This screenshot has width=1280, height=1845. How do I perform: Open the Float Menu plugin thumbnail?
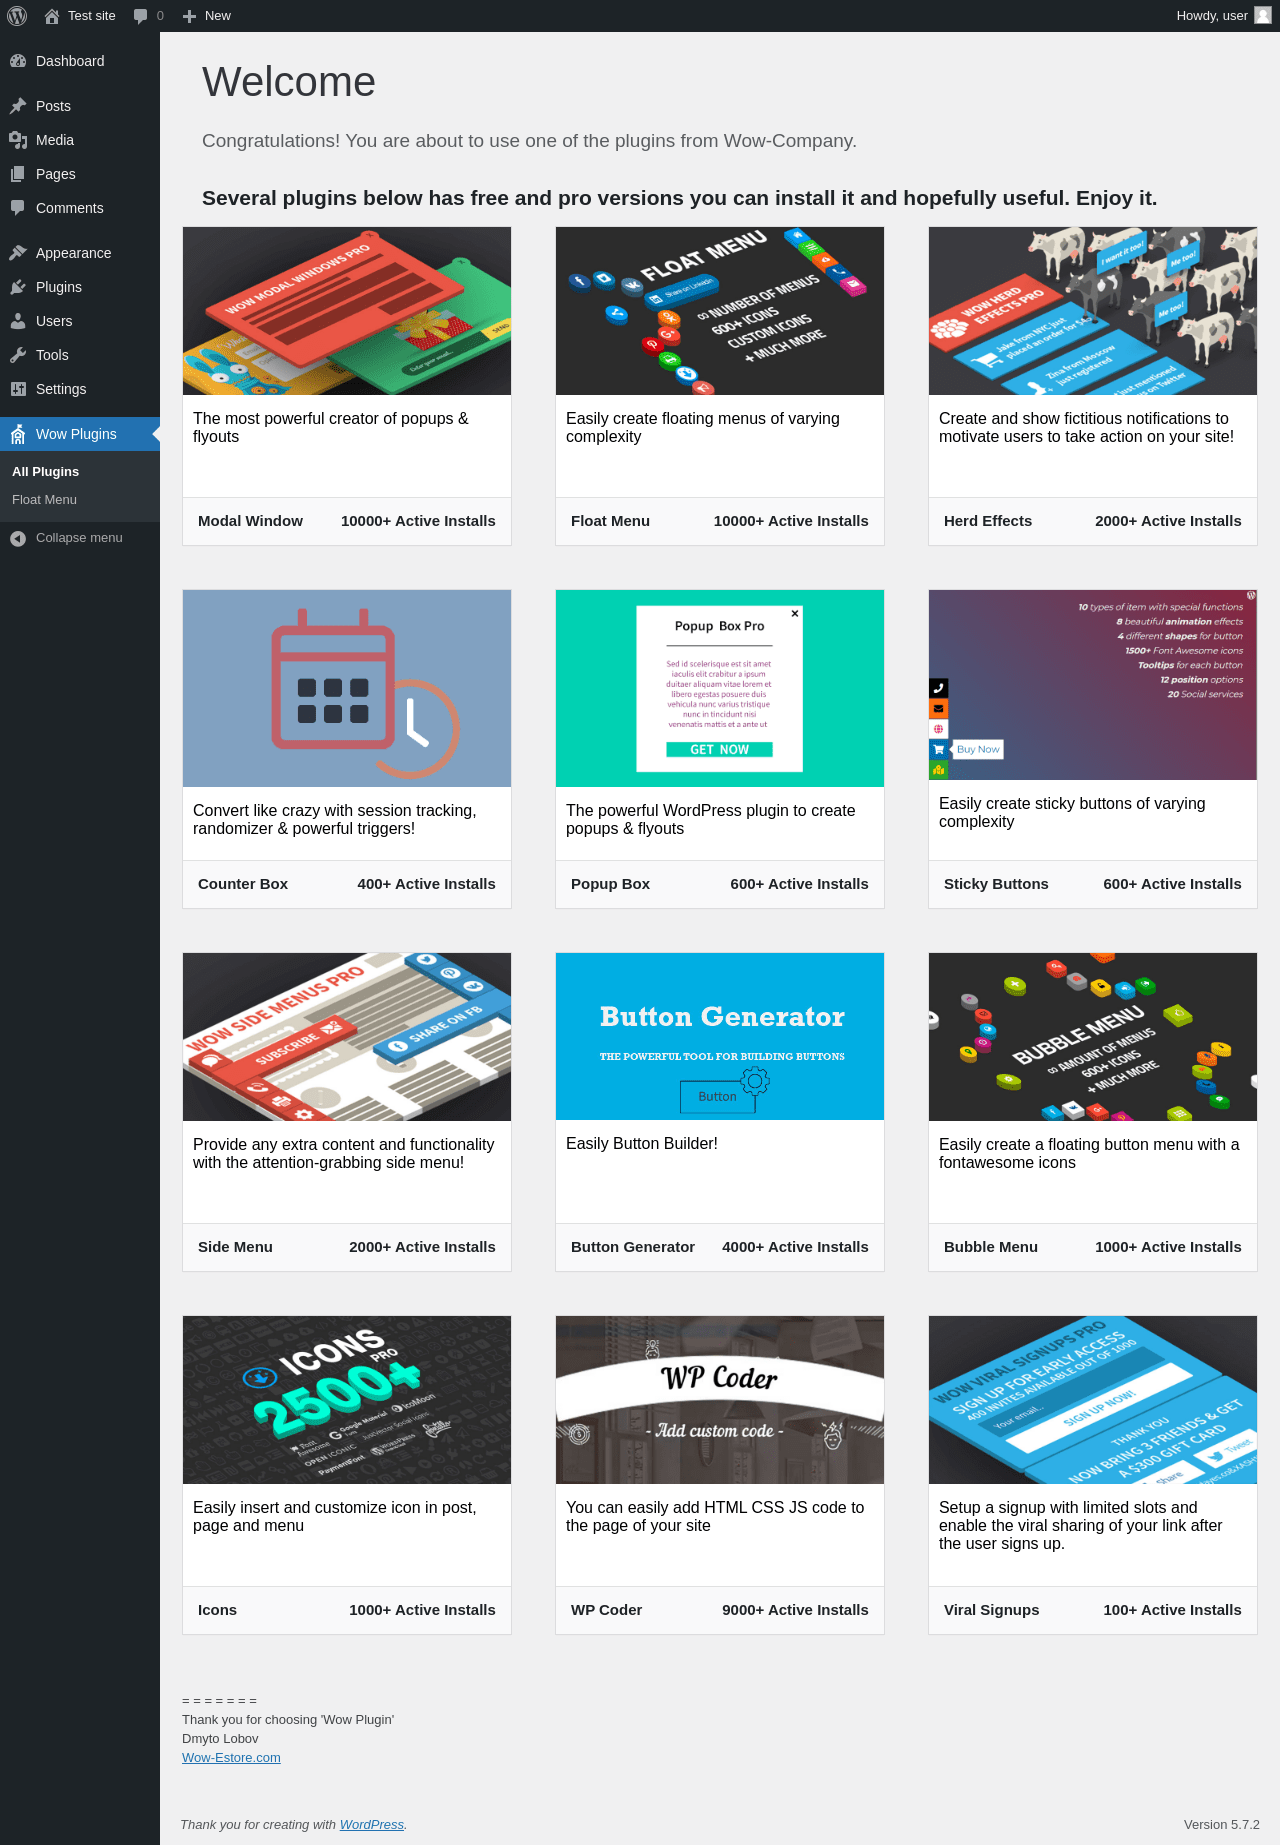(x=720, y=311)
